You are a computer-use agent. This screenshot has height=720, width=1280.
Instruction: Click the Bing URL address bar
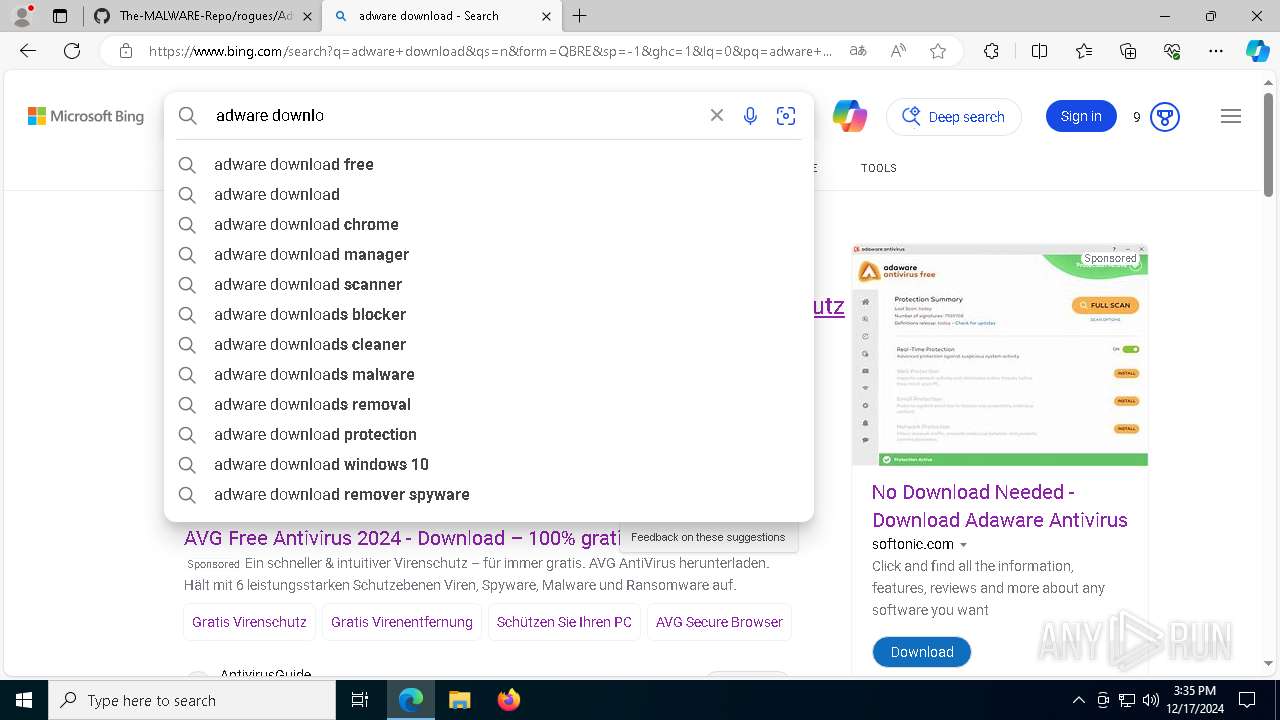(x=490, y=51)
